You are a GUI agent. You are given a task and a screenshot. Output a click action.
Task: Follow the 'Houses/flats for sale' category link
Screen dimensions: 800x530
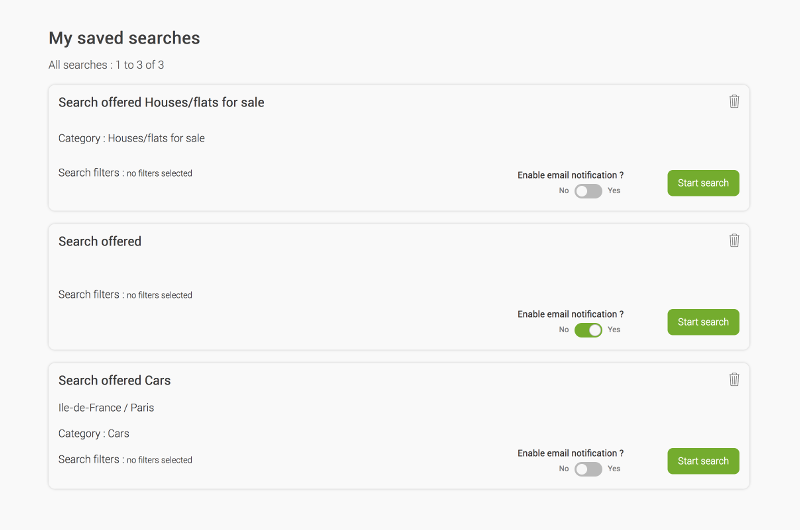coord(156,138)
